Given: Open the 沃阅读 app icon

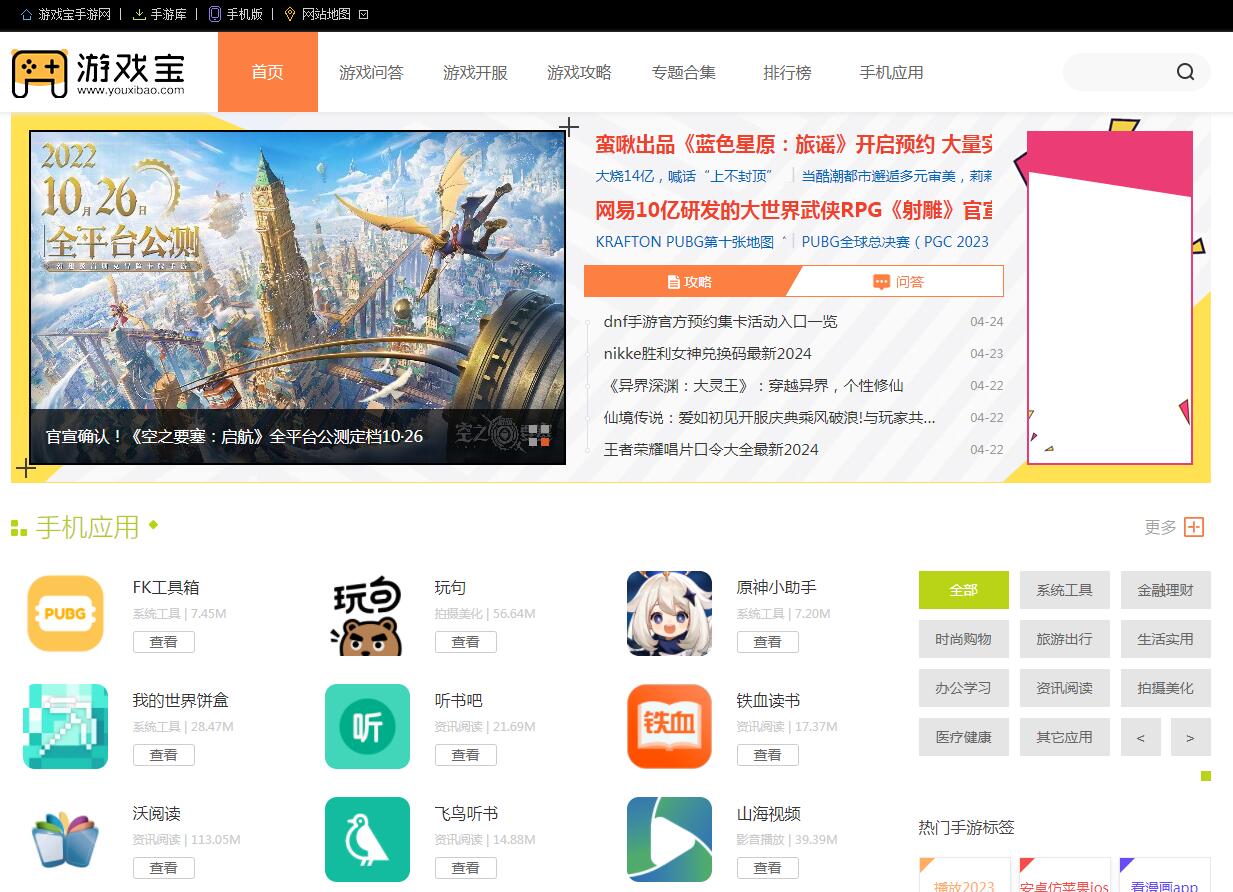Looking at the screenshot, I should [65, 839].
